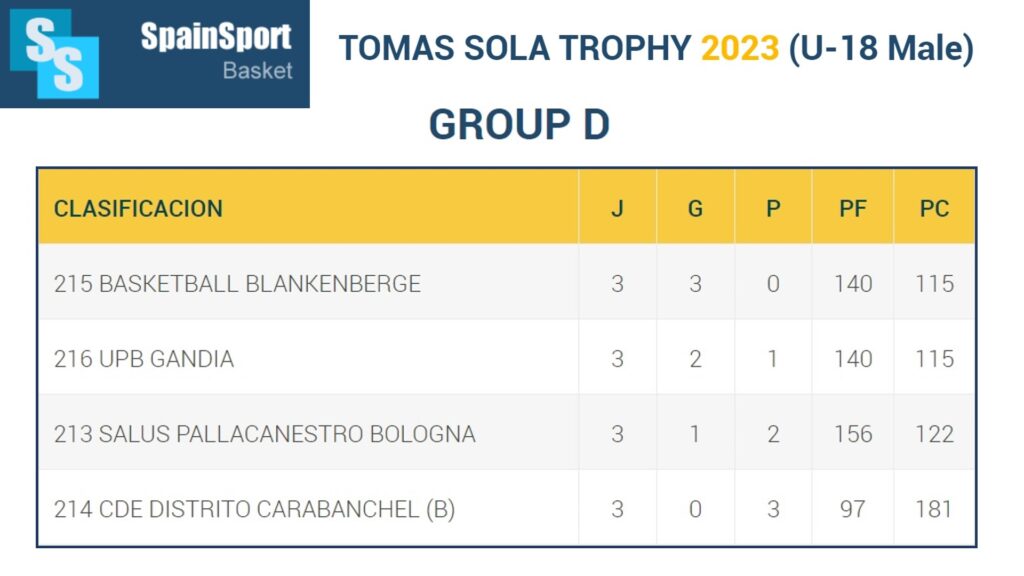This screenshot has height=576, width=1024.
Task: Select the CLASIFICACION column header
Action: (x=138, y=209)
